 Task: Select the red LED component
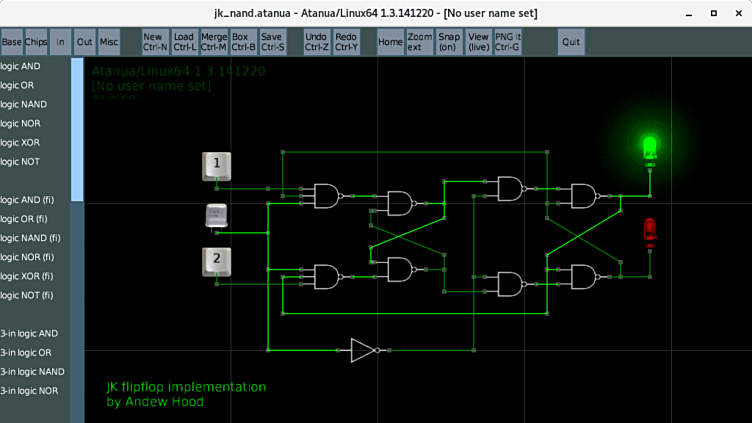(650, 232)
